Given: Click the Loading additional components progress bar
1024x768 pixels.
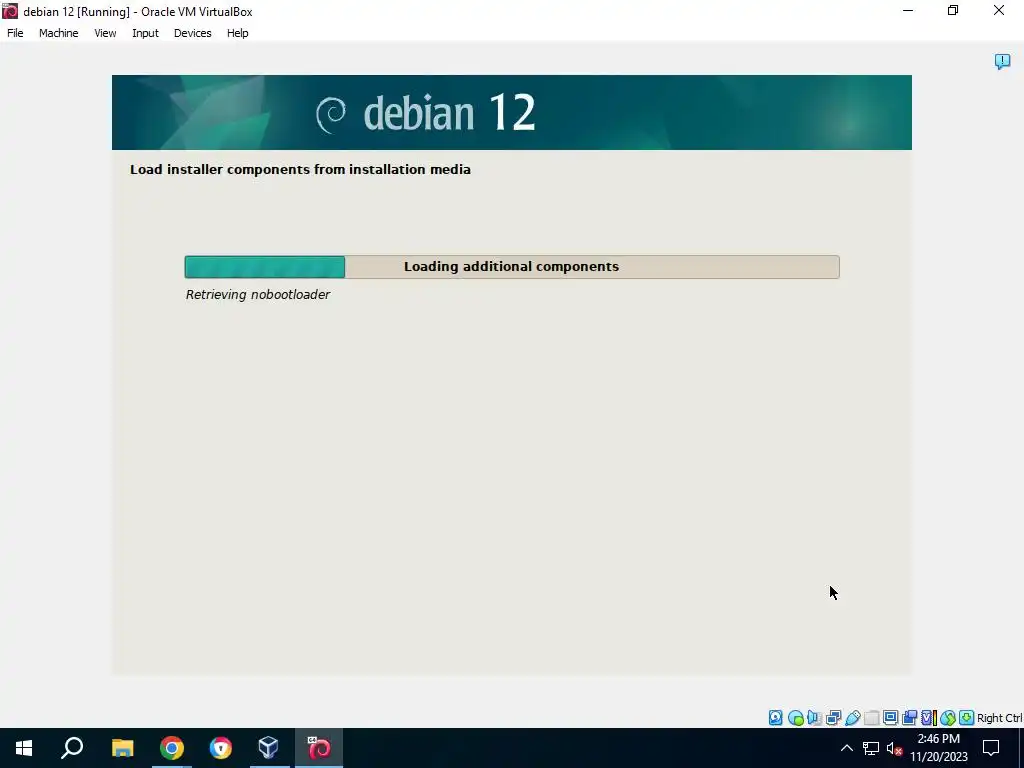Looking at the screenshot, I should (x=512, y=266).
